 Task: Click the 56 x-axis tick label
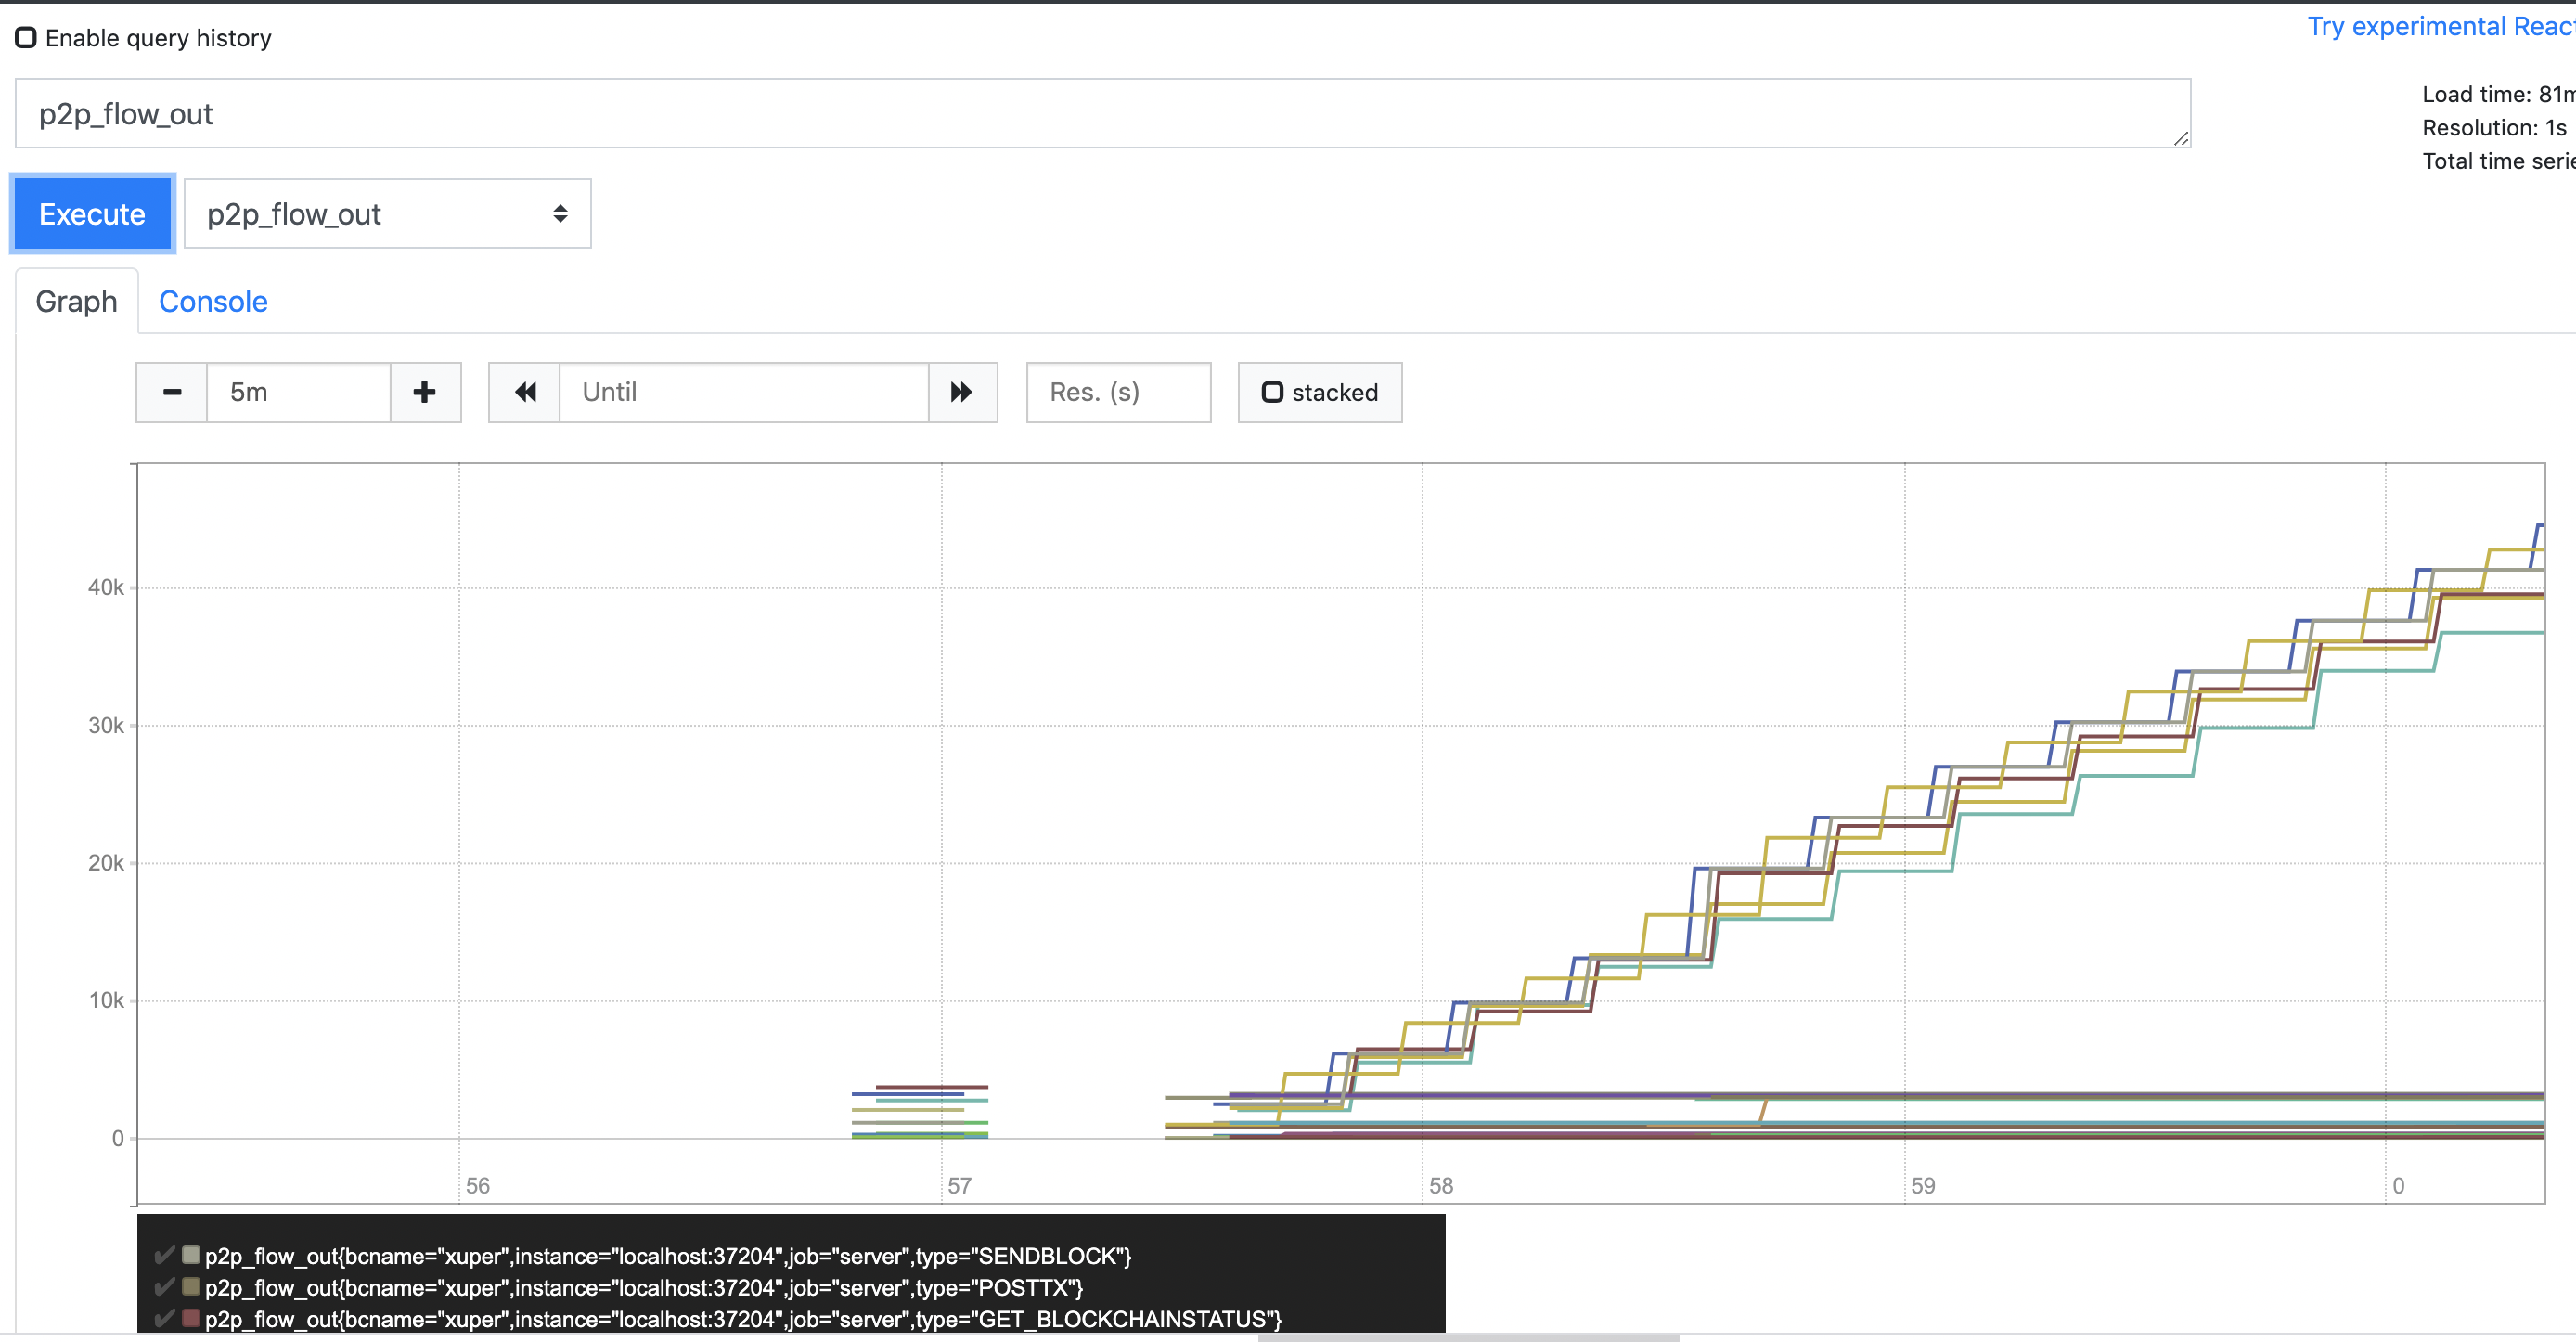click(478, 1186)
